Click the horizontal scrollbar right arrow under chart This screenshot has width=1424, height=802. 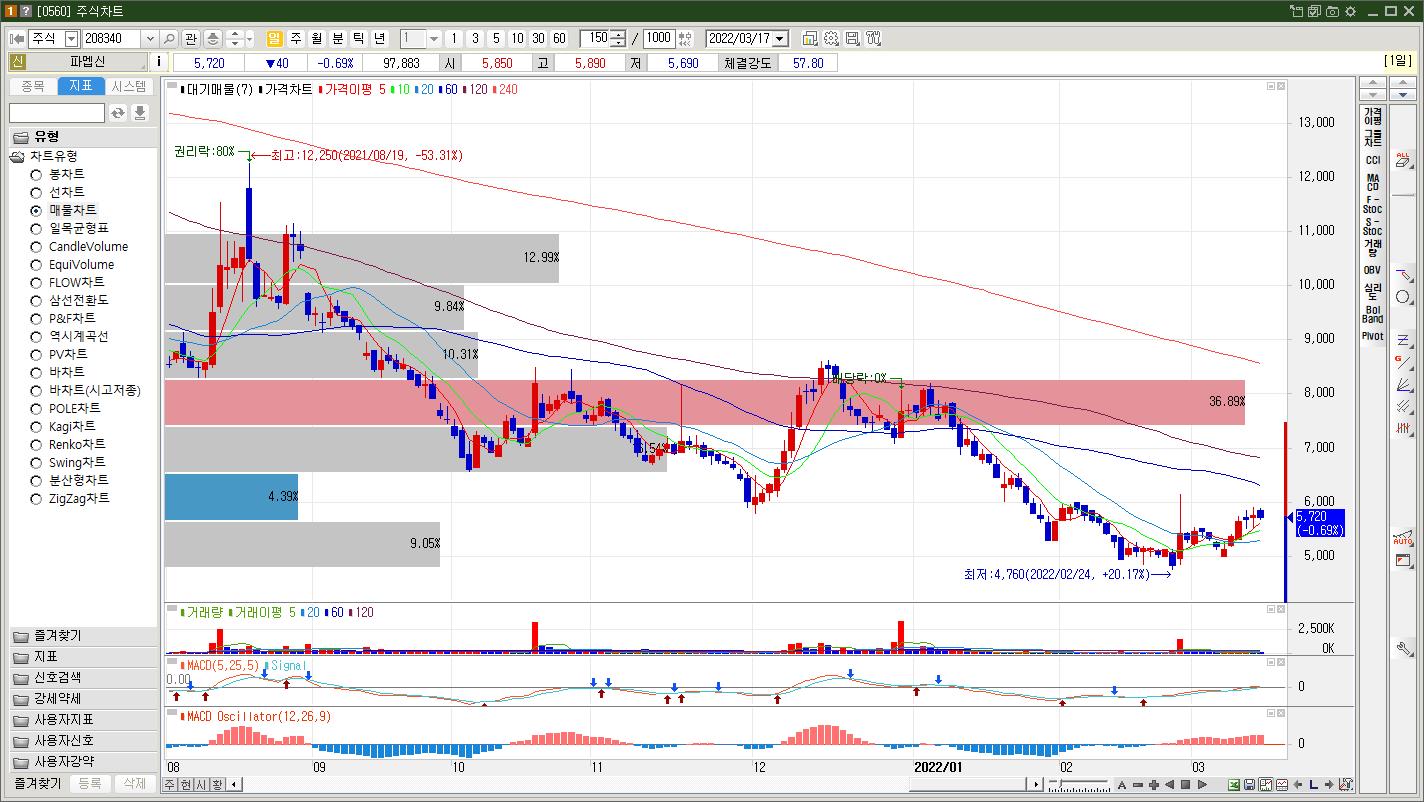point(1038,785)
